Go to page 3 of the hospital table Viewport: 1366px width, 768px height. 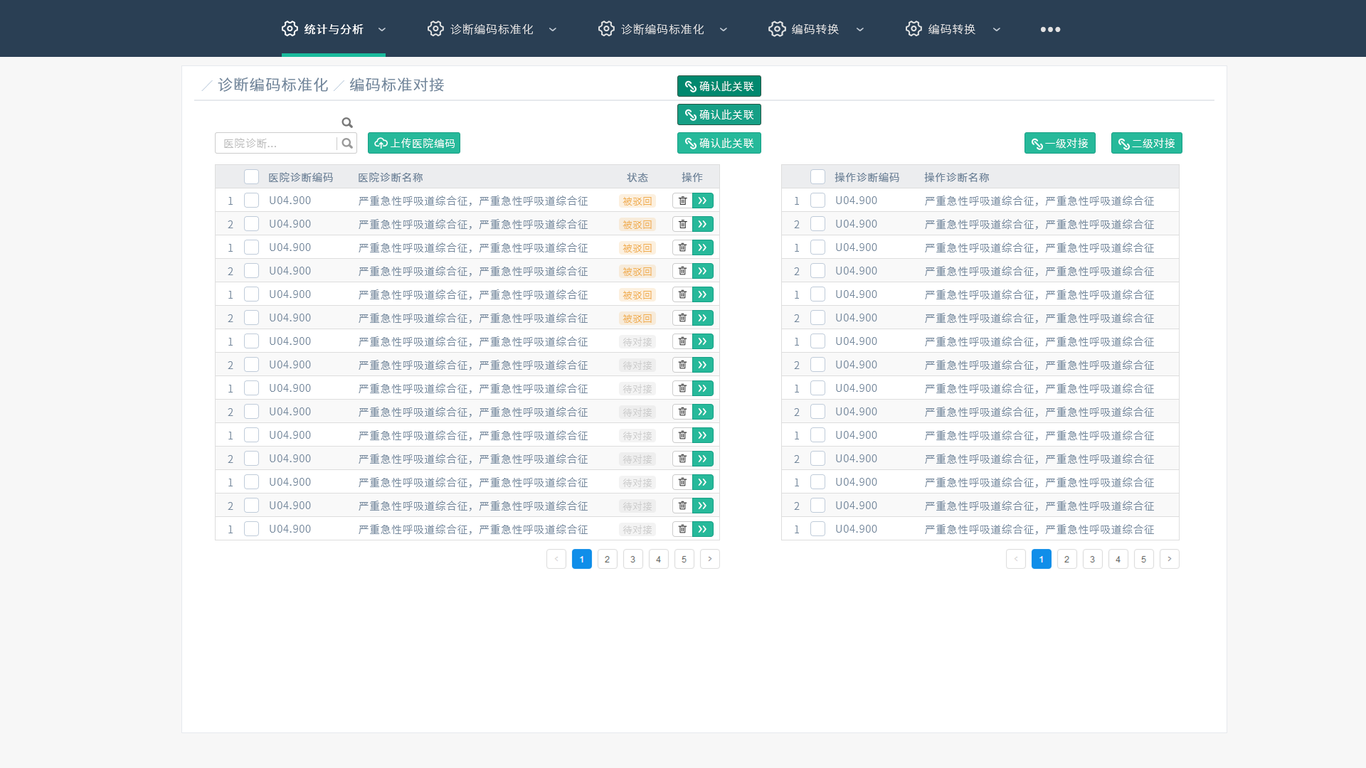pyautogui.click(x=633, y=559)
